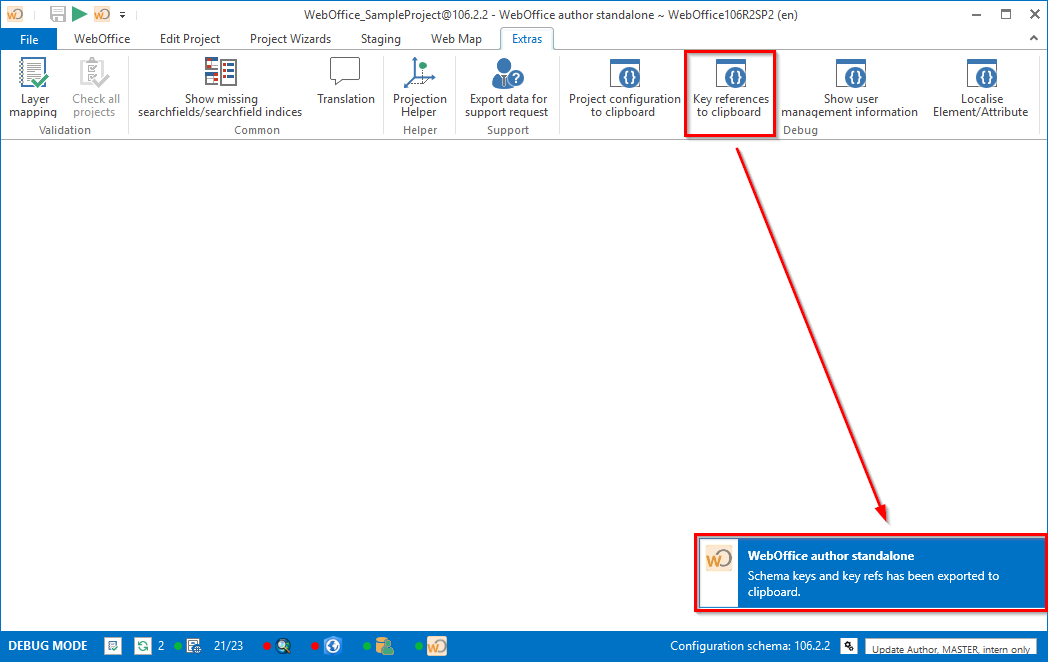Open the File menu
This screenshot has height=662, width=1048.
(29, 39)
